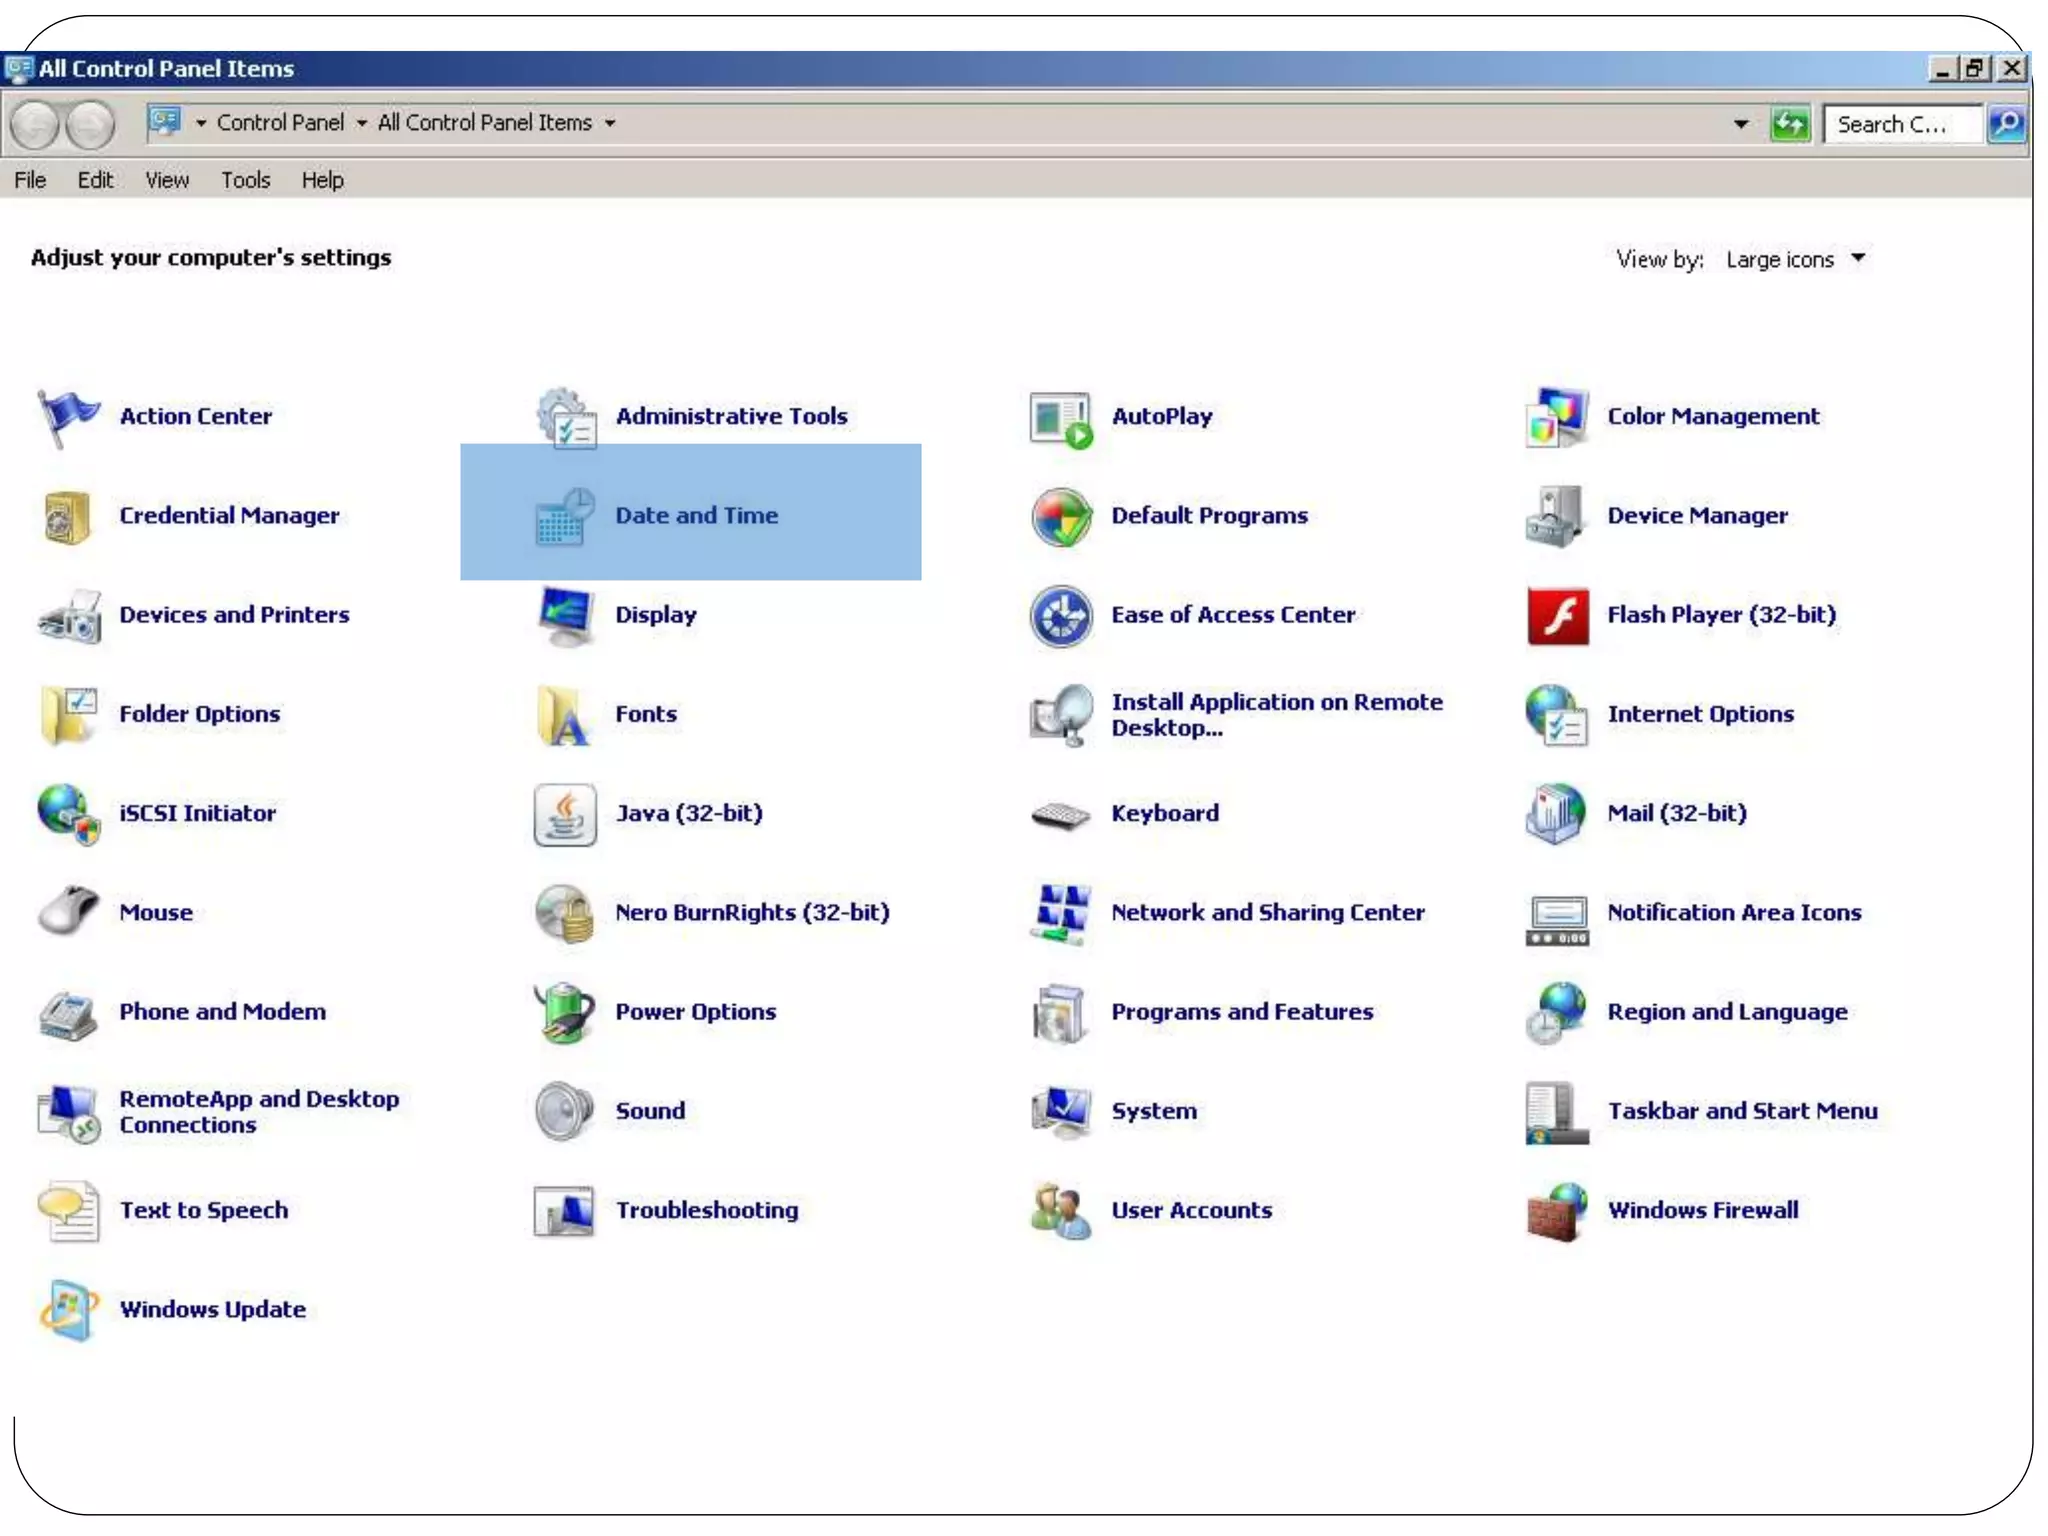Open the User Accounts icon
This screenshot has height=1536, width=2048.
click(1061, 1210)
